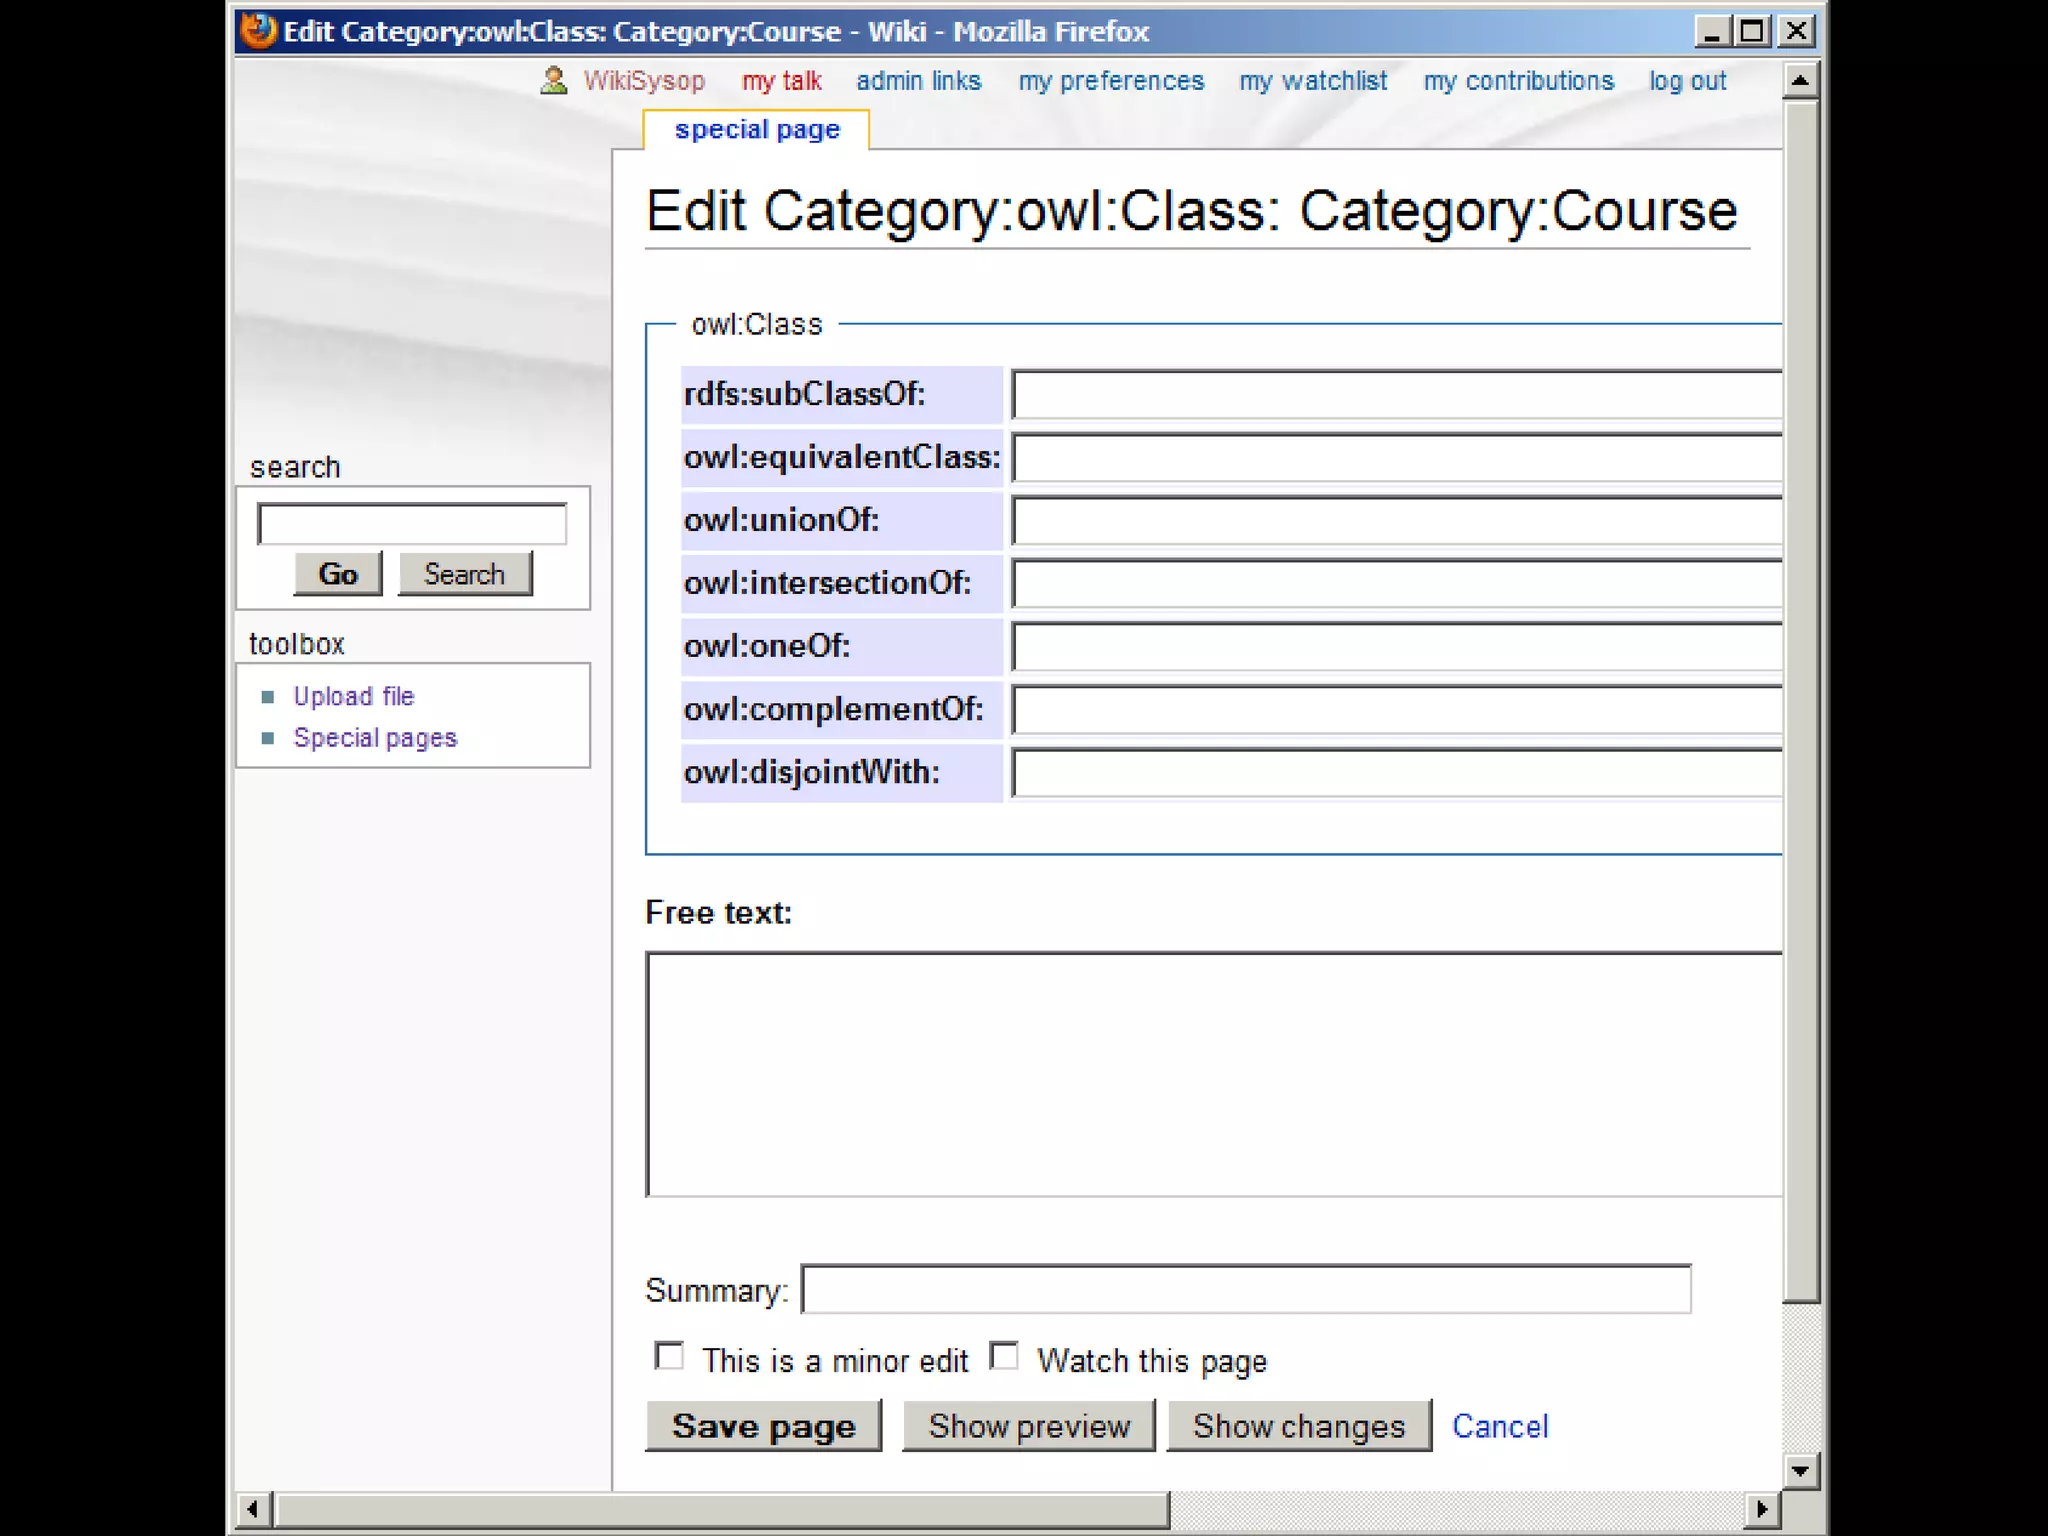This screenshot has width=2048, height=1536.
Task: Click the 'Cancel' link
Action: tap(1499, 1426)
